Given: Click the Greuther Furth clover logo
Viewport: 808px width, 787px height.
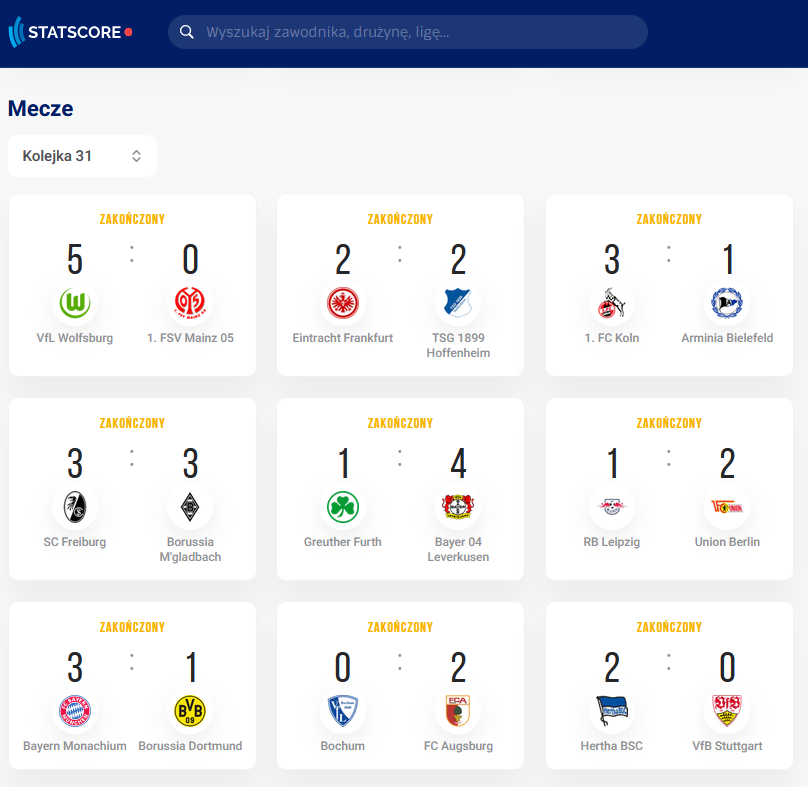Looking at the screenshot, I should coord(343,507).
